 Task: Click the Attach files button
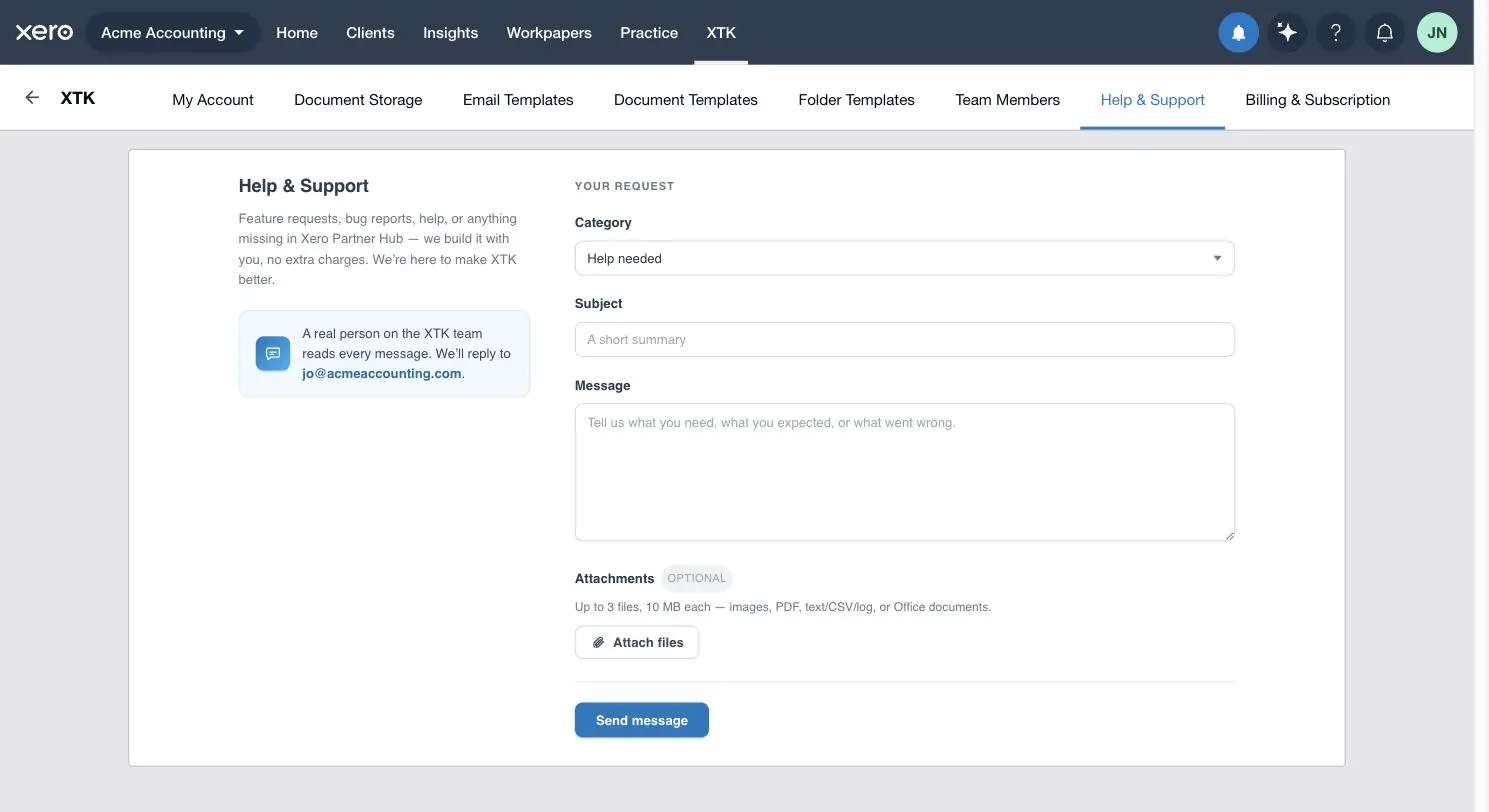(637, 642)
